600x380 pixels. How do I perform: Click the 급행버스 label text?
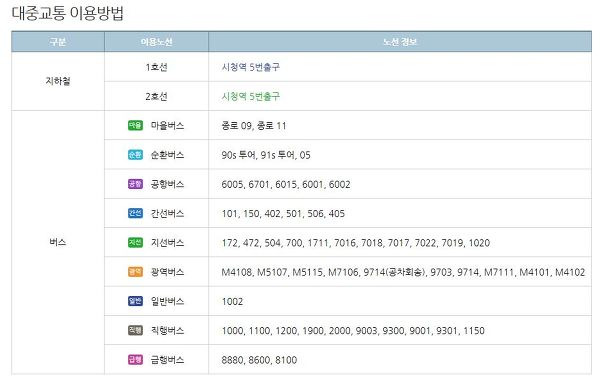coord(167,360)
